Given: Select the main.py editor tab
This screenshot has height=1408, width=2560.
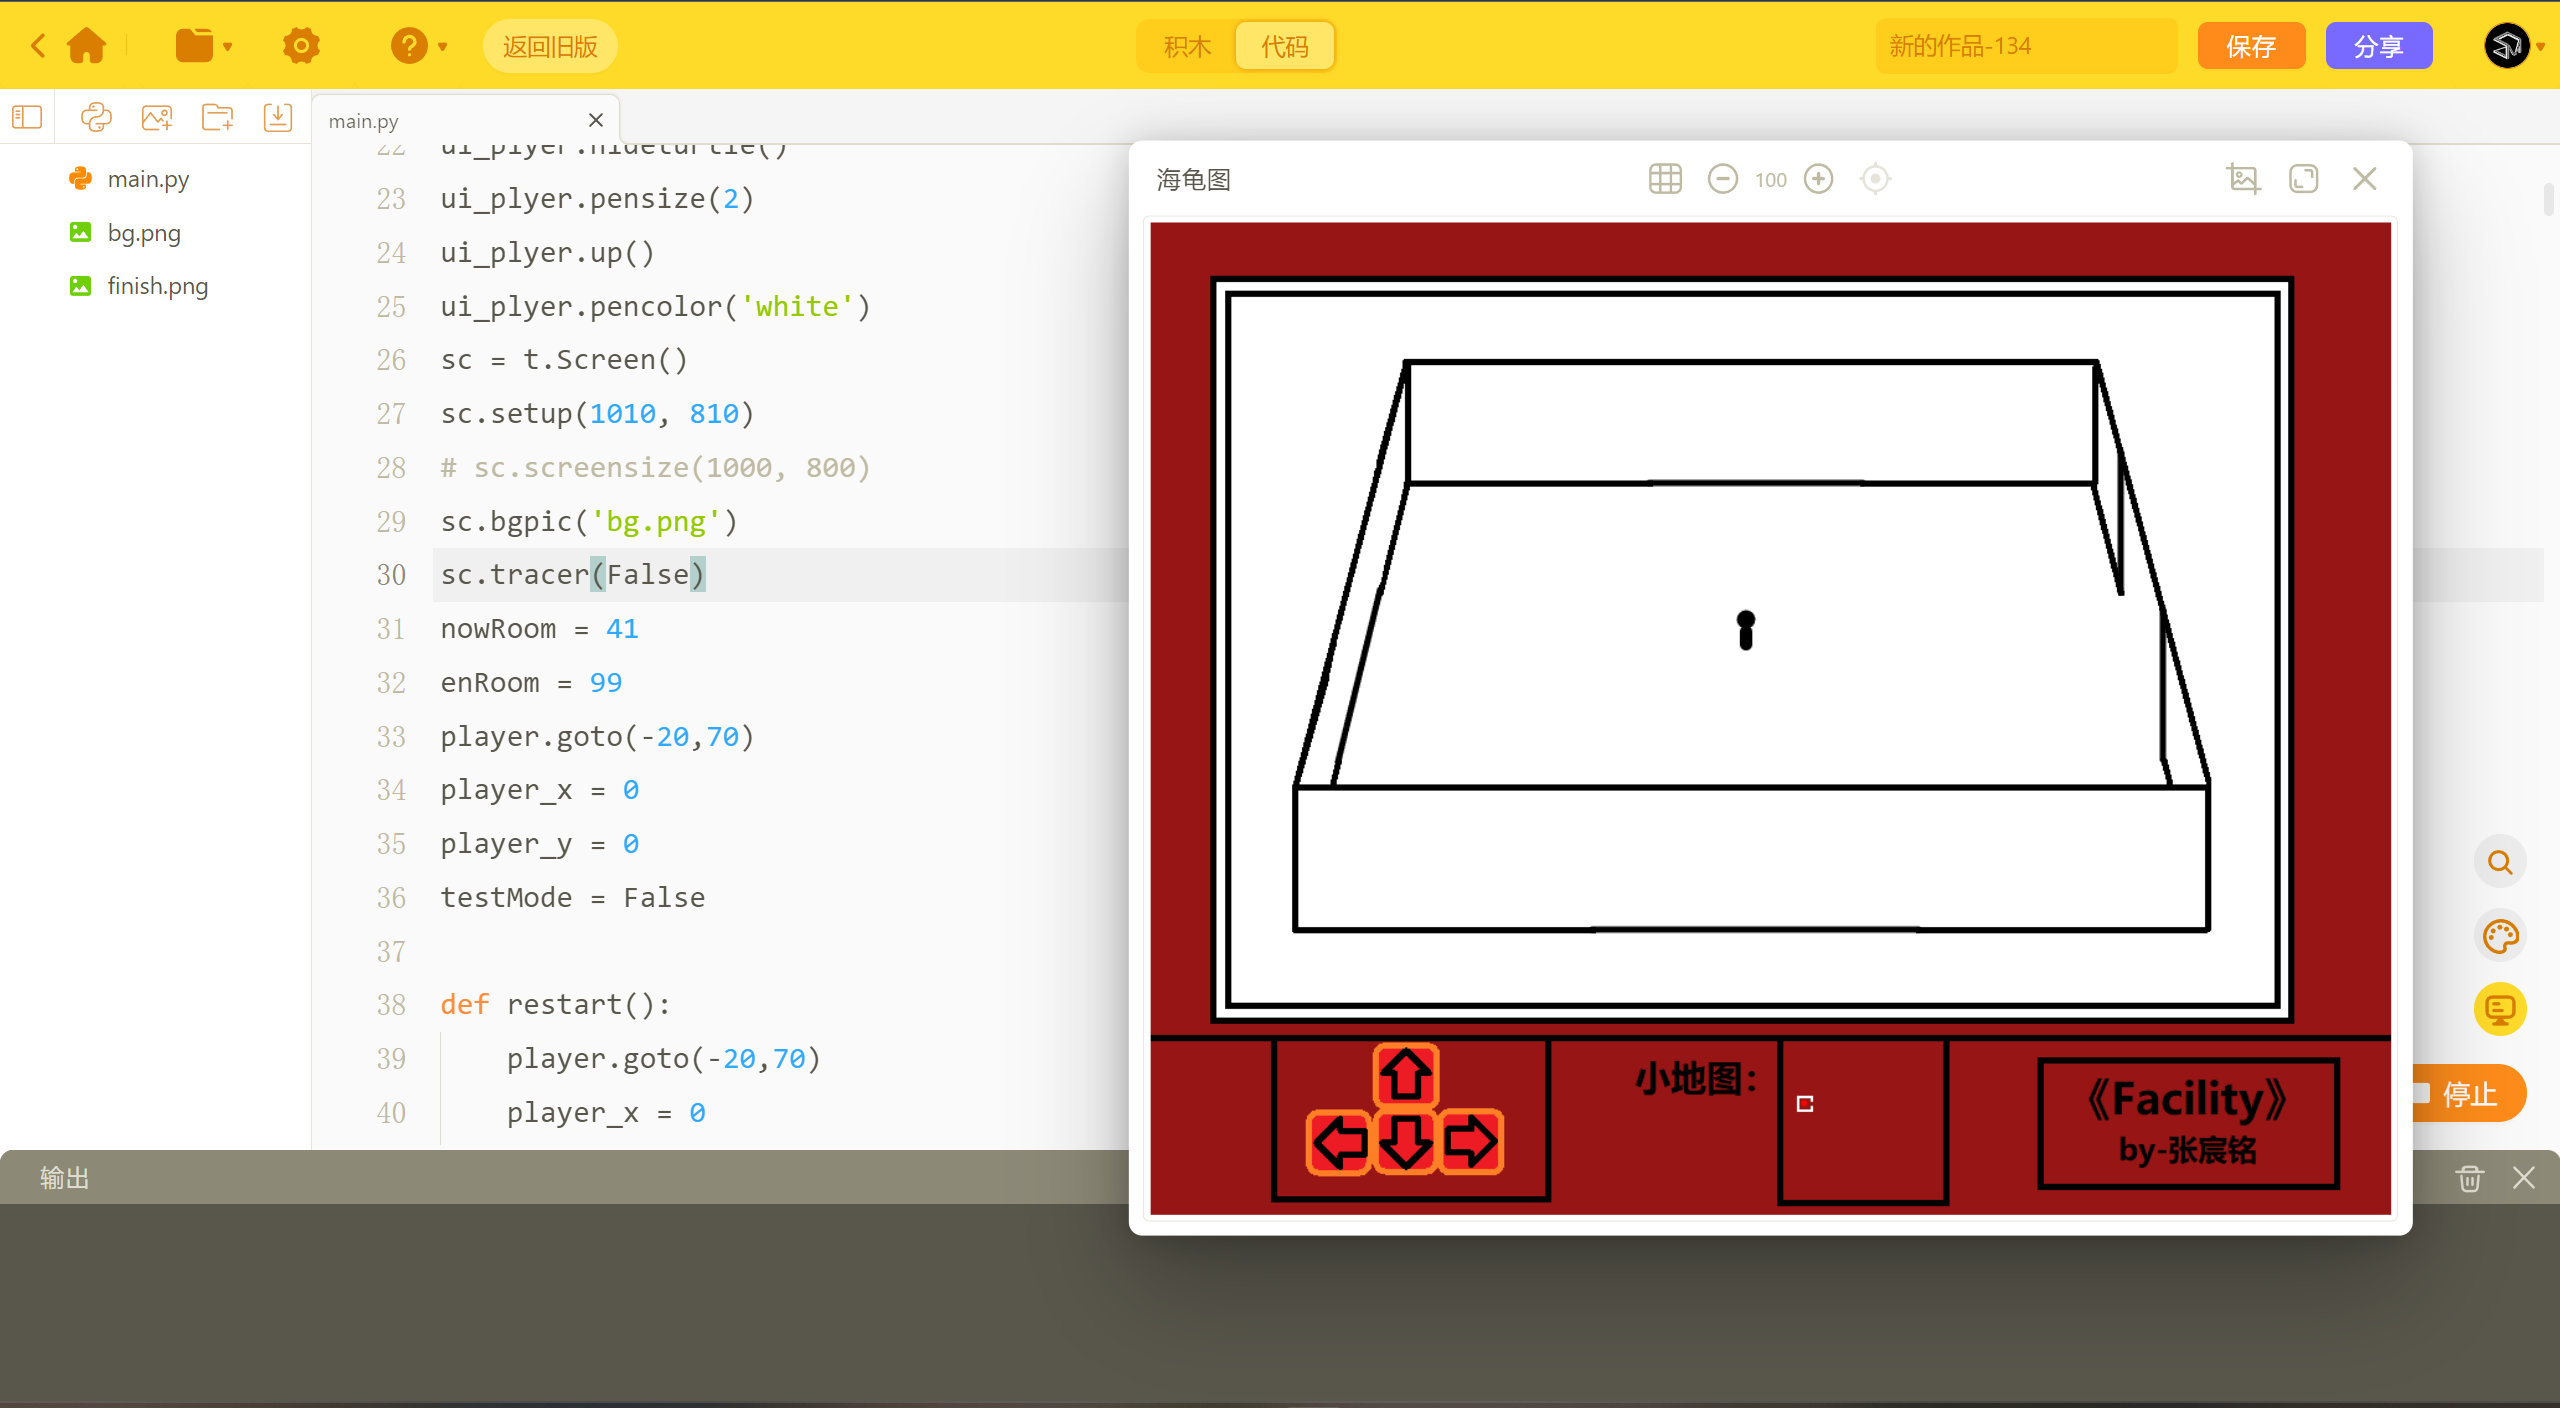Looking at the screenshot, I should (x=466, y=121).
